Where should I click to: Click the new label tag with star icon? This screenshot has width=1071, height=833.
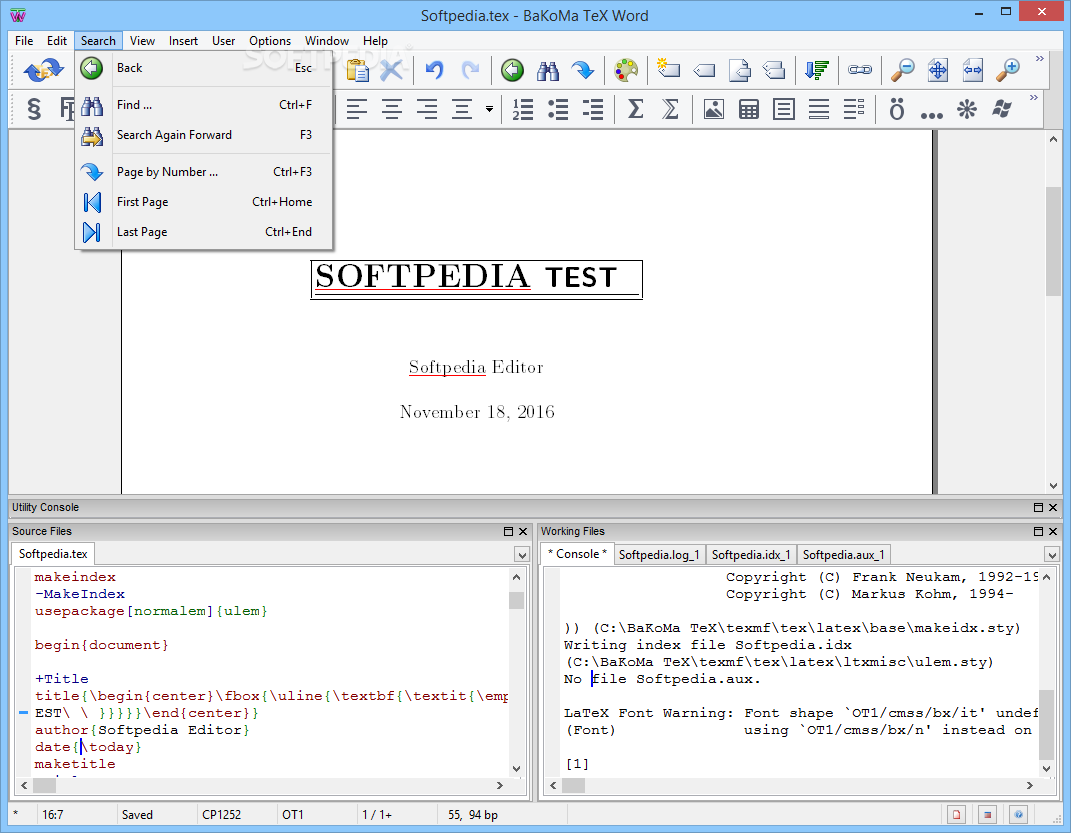(x=668, y=70)
